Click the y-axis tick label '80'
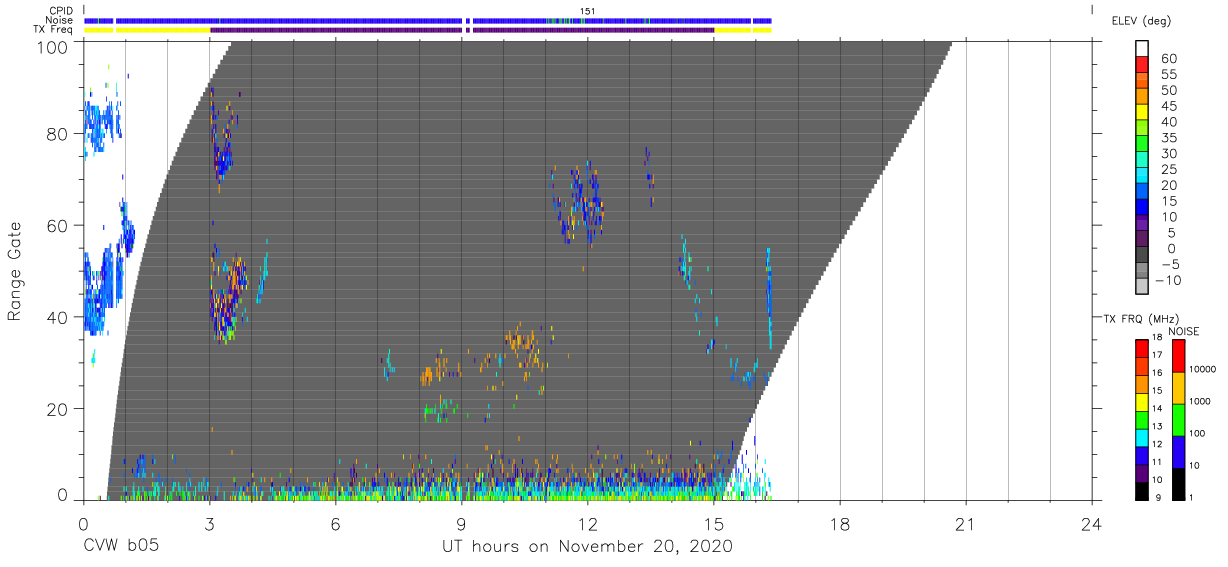 [58, 134]
